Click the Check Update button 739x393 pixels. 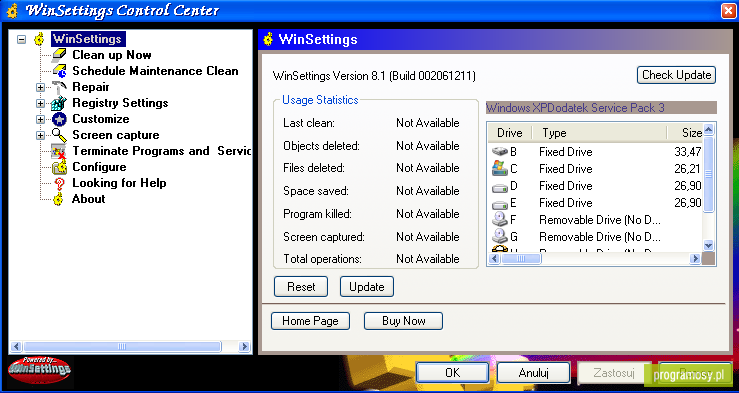pyautogui.click(x=676, y=75)
